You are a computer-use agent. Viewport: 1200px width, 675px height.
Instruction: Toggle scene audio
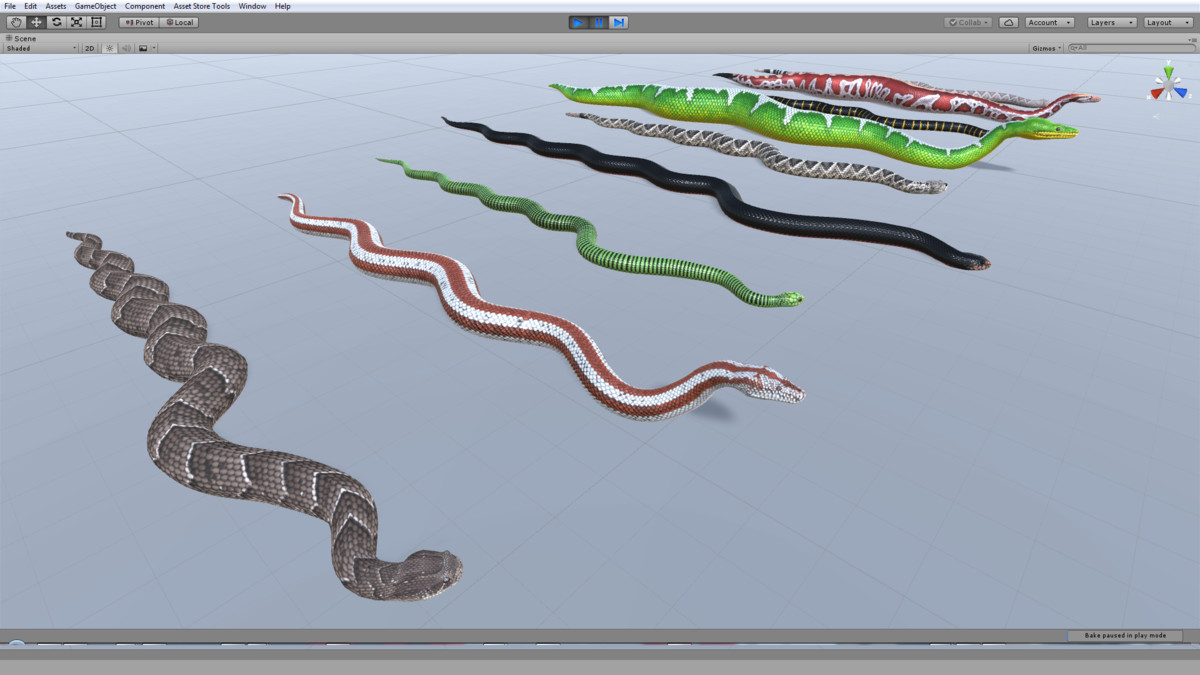coord(126,47)
